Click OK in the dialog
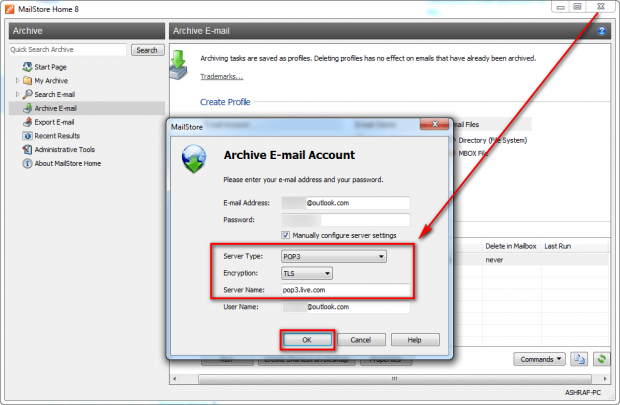The width and height of the screenshot is (620, 405). click(x=307, y=340)
